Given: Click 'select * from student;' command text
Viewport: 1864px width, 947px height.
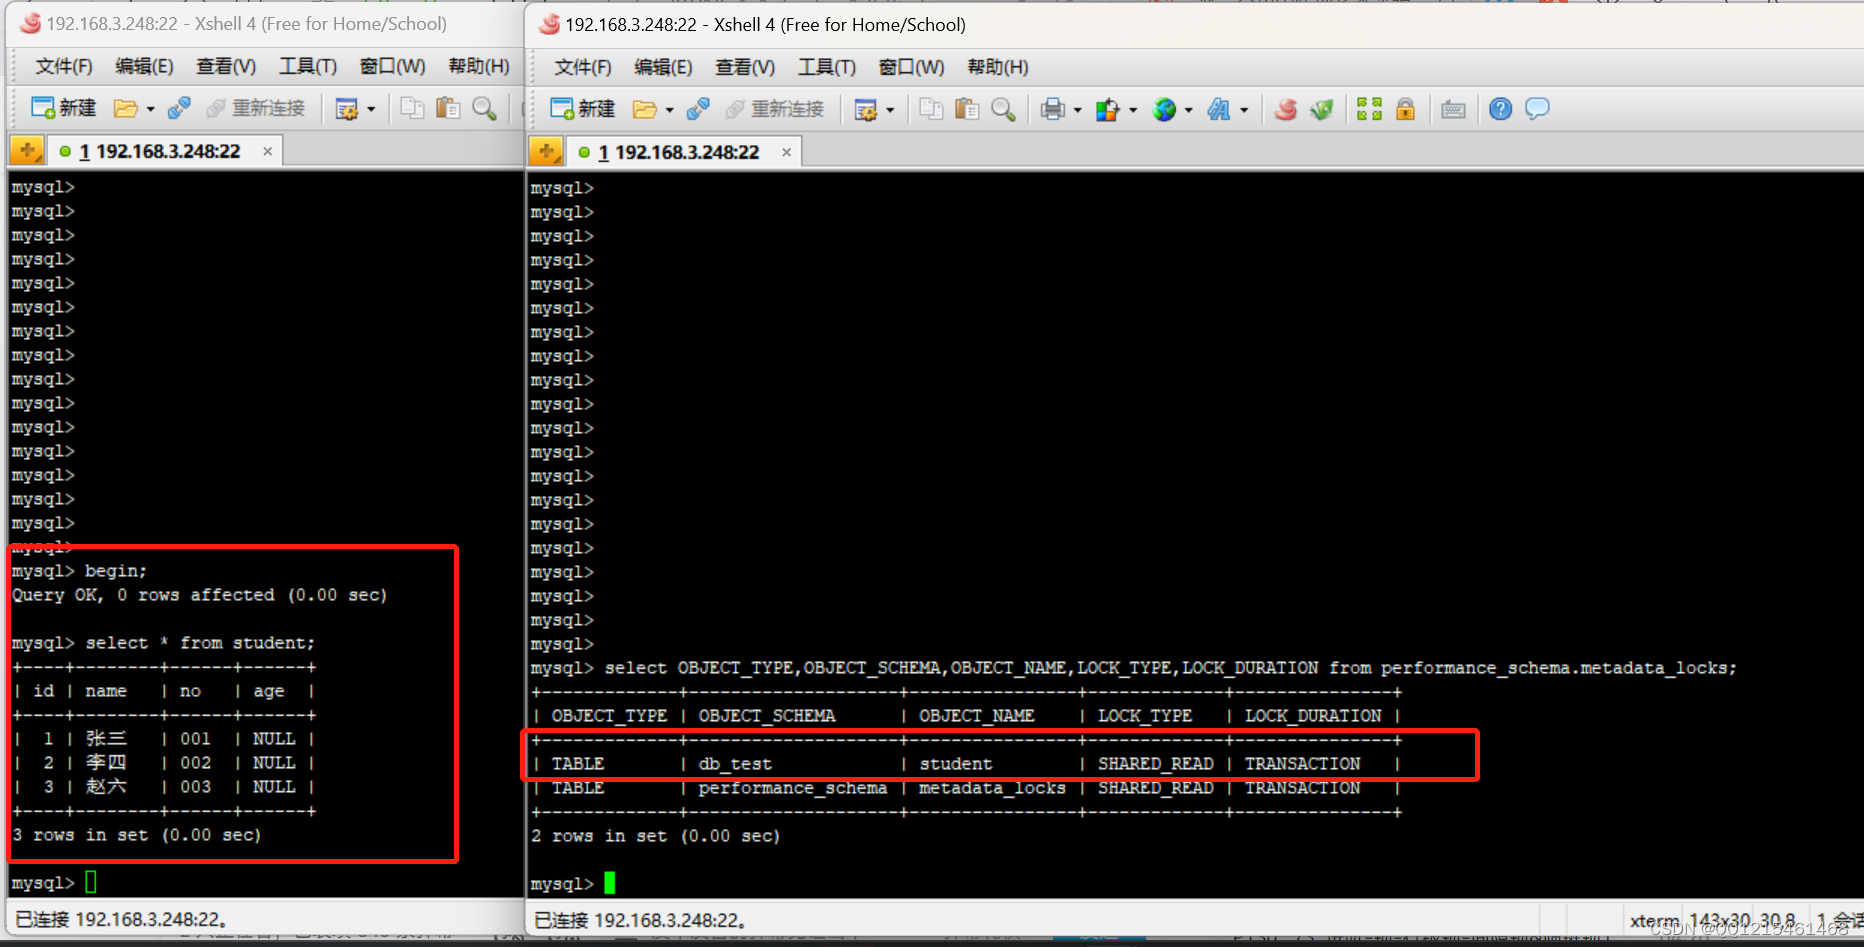Looking at the screenshot, I should (x=200, y=642).
